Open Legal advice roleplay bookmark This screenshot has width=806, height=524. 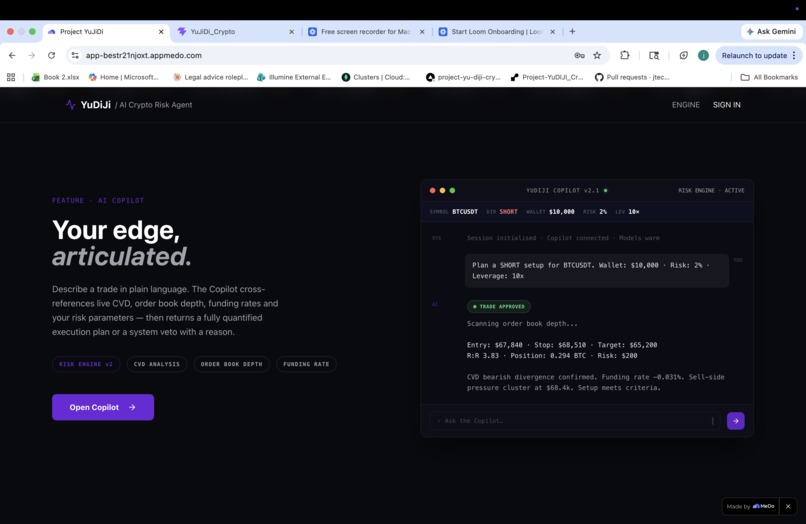210,77
